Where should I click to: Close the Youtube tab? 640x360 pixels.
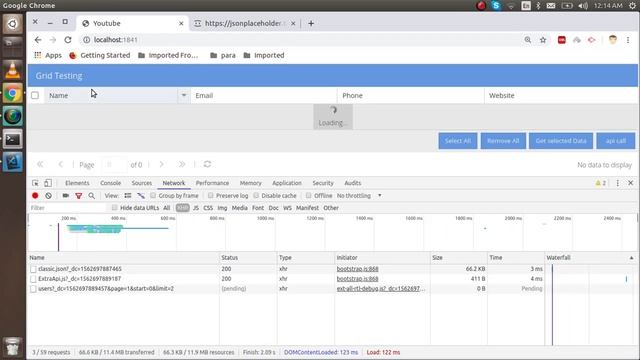[181, 23]
